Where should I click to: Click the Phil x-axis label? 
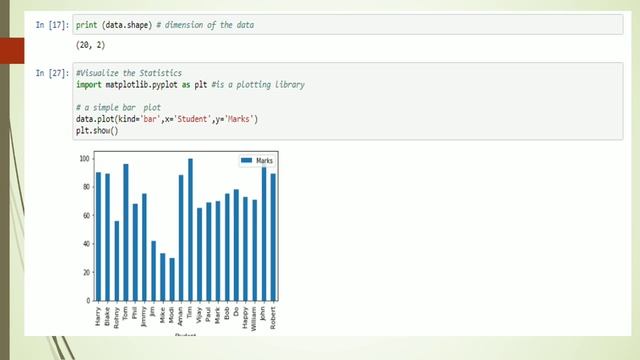click(x=135, y=313)
